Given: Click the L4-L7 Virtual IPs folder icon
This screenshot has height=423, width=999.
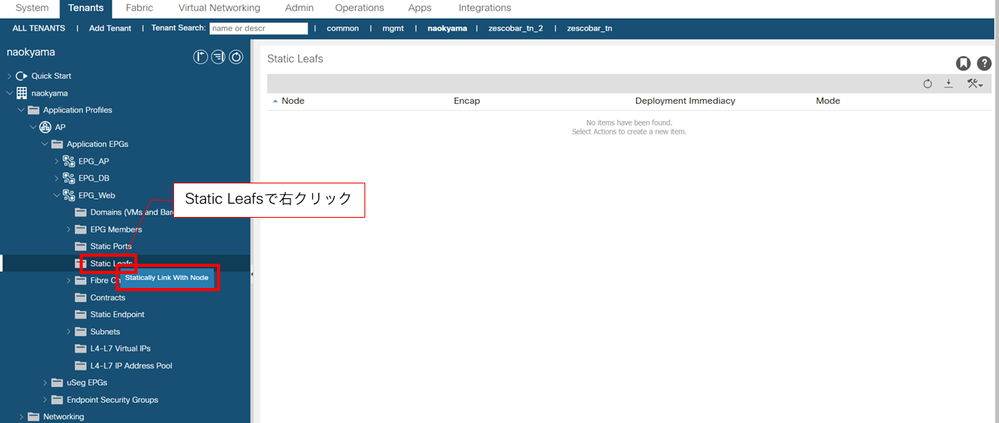Looking at the screenshot, I should [80, 348].
